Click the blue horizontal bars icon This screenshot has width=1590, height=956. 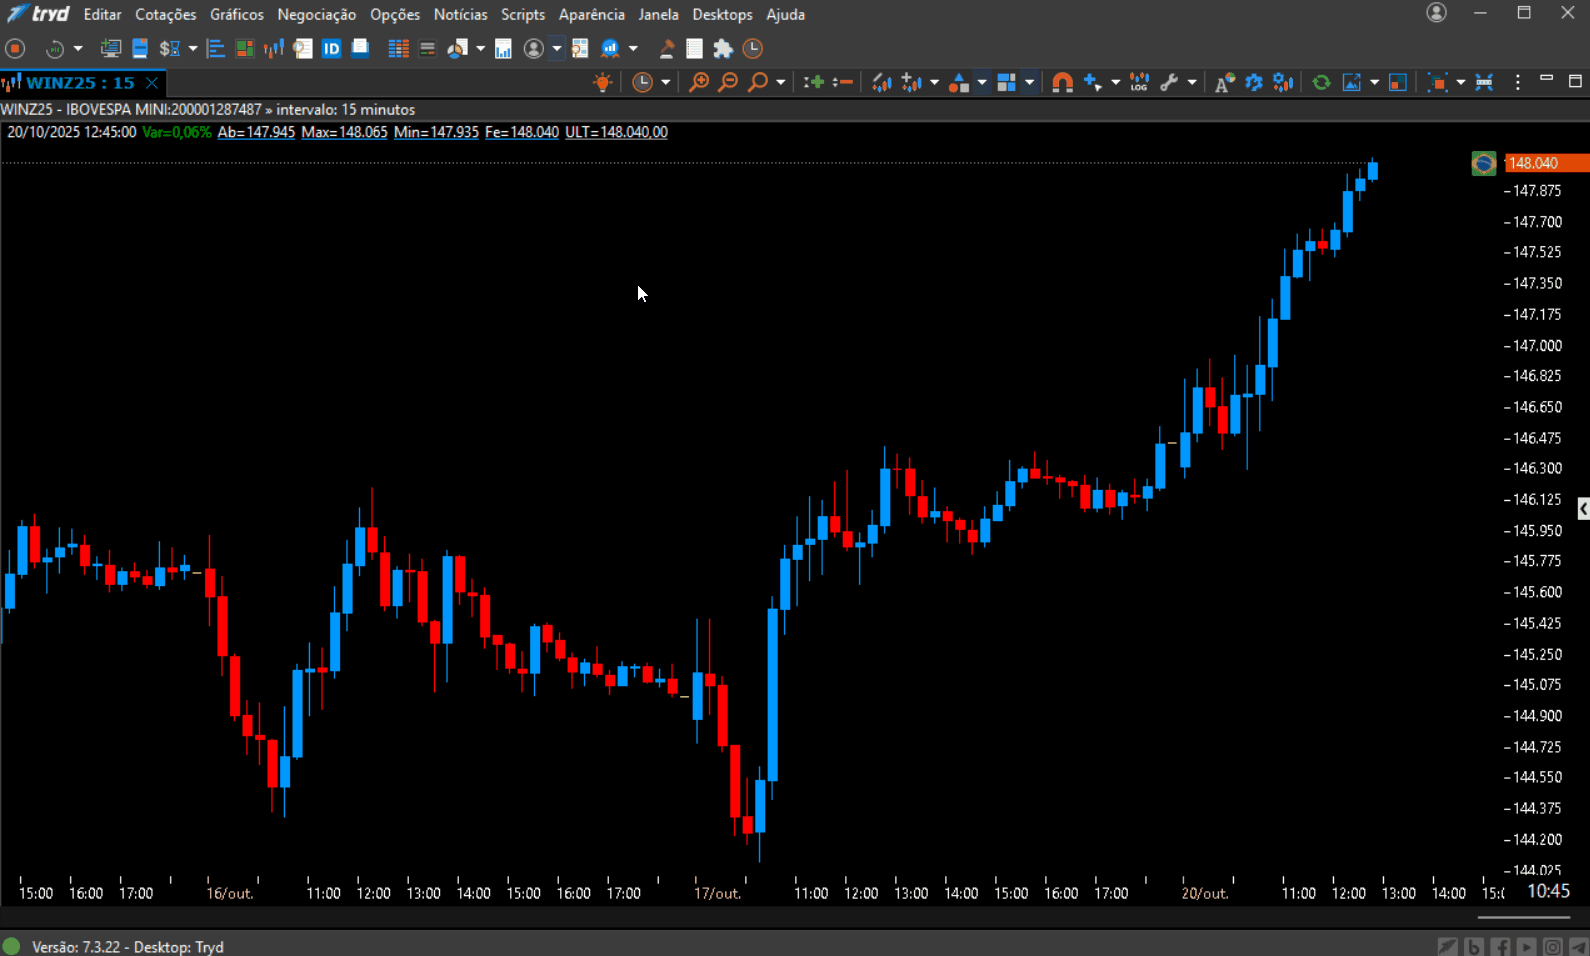pyautogui.click(x=215, y=48)
